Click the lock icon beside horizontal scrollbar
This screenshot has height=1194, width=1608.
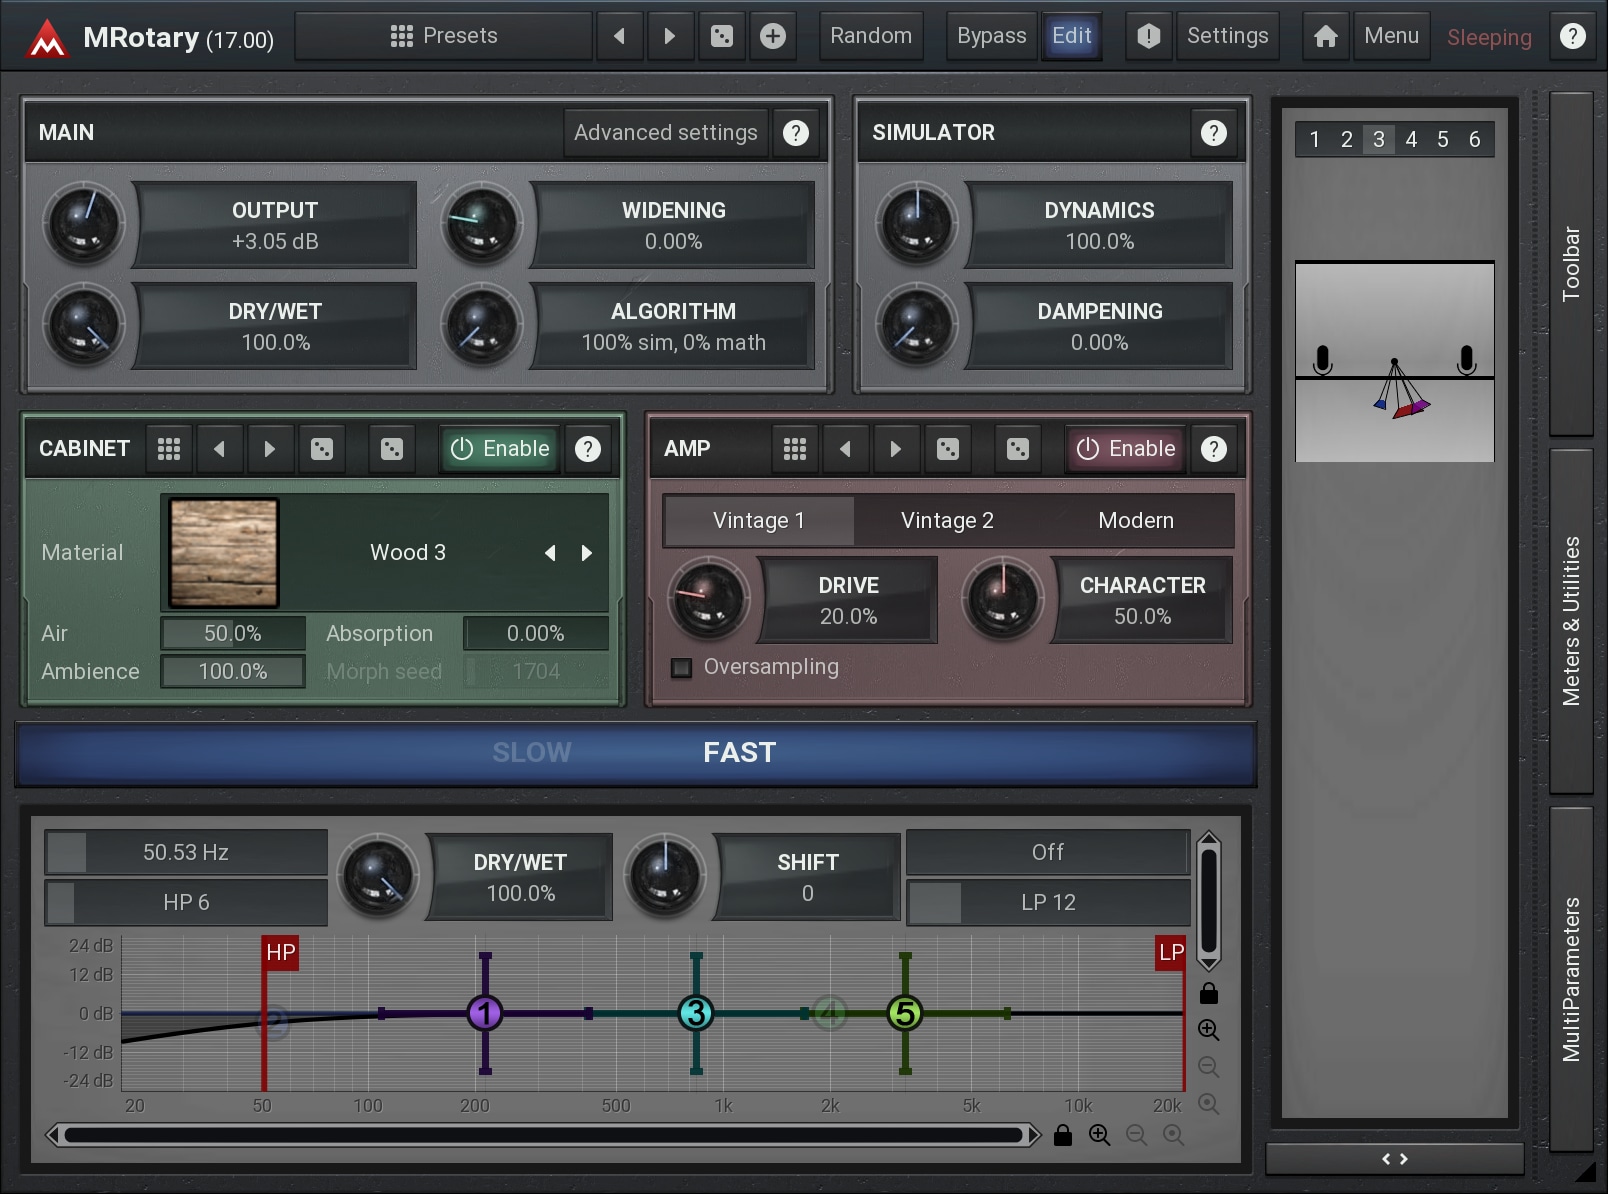(1063, 1135)
